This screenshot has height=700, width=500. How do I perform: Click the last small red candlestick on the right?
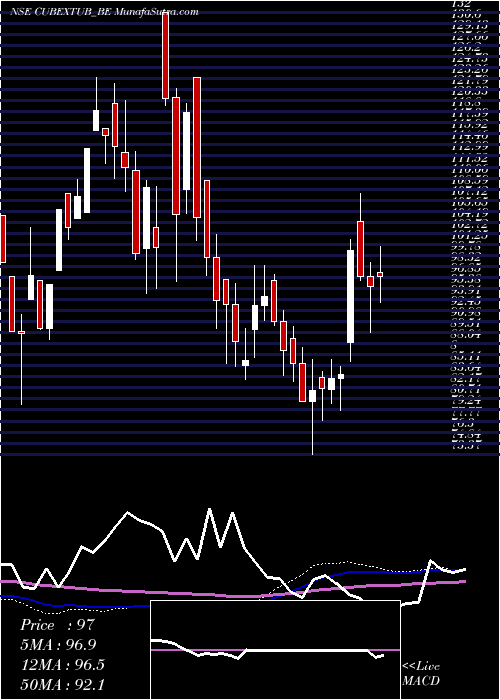pyautogui.click(x=380, y=274)
